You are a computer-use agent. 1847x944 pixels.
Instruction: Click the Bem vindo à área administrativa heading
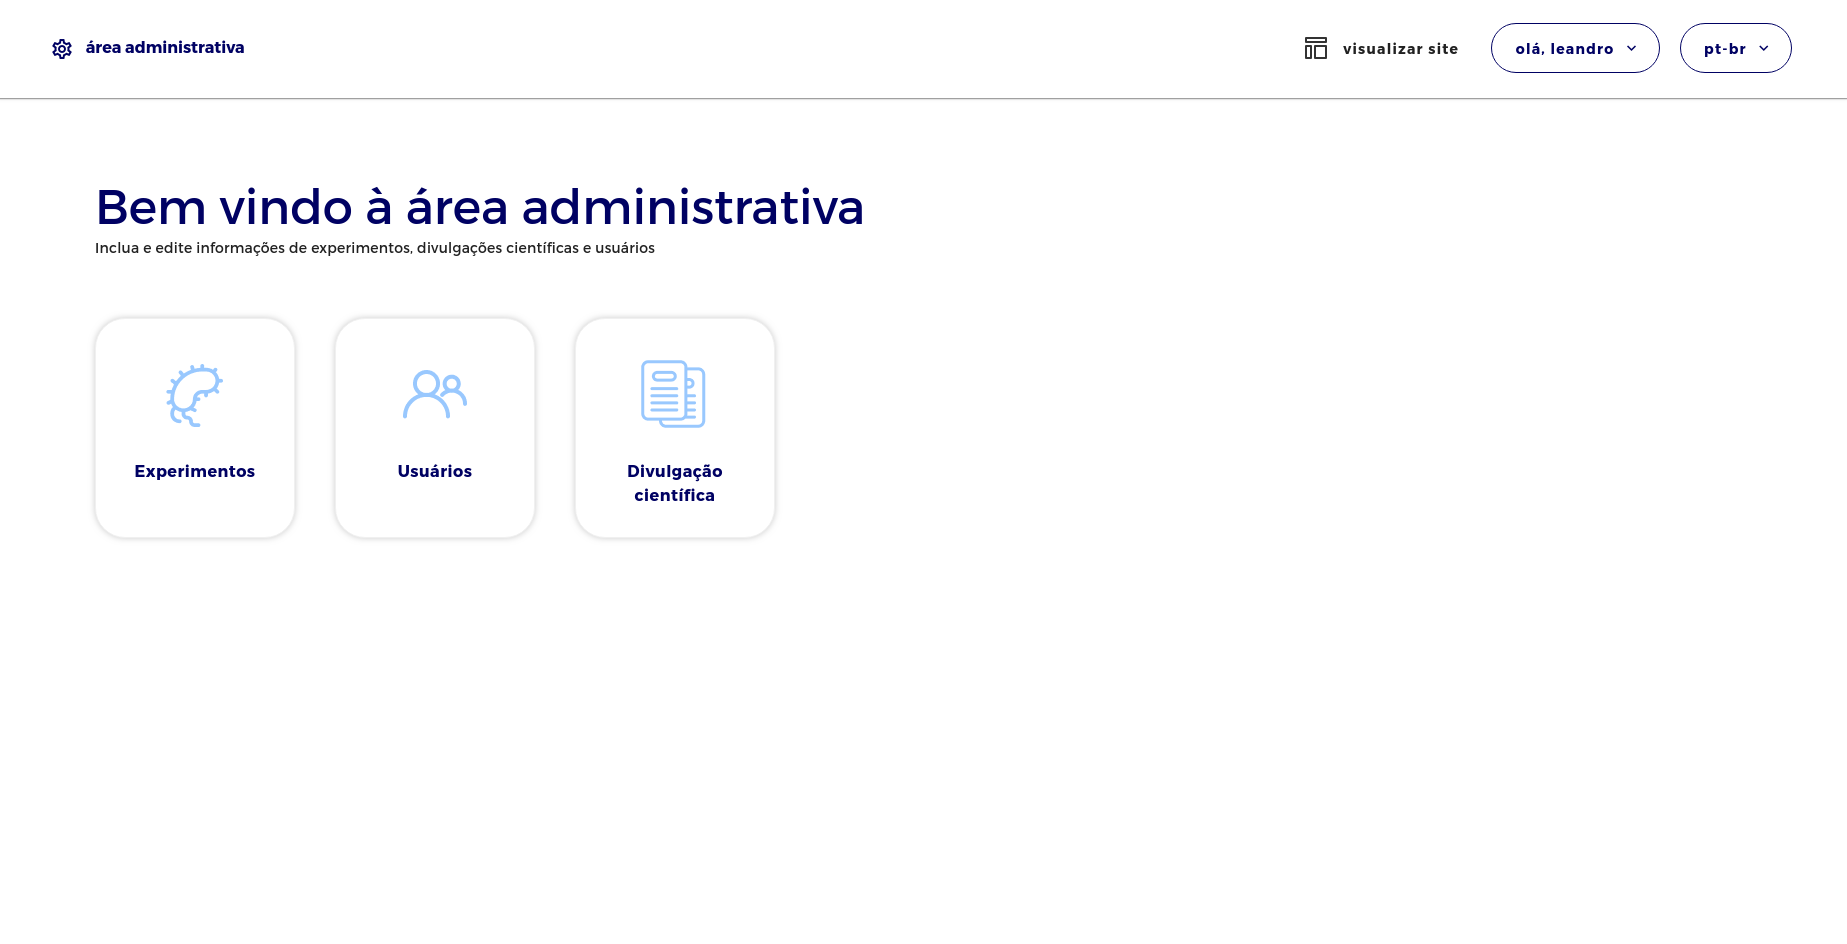tap(480, 207)
